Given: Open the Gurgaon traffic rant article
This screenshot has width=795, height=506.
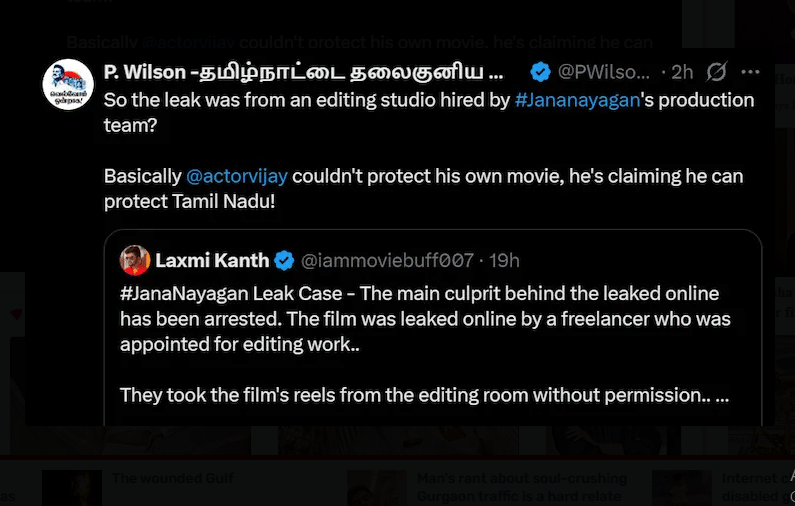Looking at the screenshot, I should click(521, 487).
